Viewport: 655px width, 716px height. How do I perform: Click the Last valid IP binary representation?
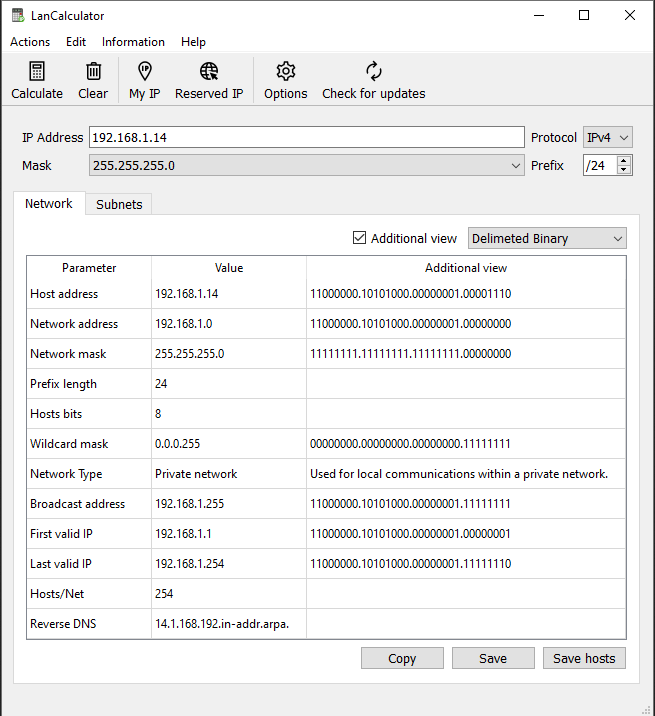411,564
